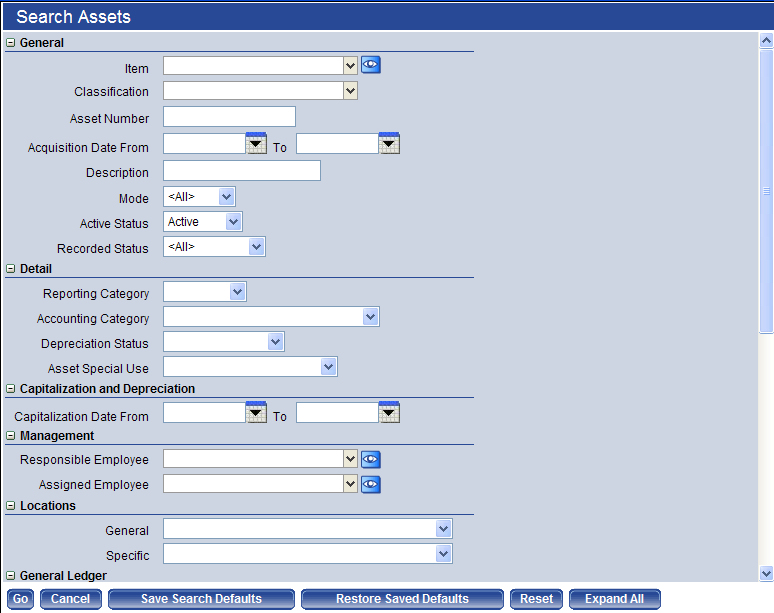
Task: Open Acquisition Date From calendar picker
Action: pos(256,144)
